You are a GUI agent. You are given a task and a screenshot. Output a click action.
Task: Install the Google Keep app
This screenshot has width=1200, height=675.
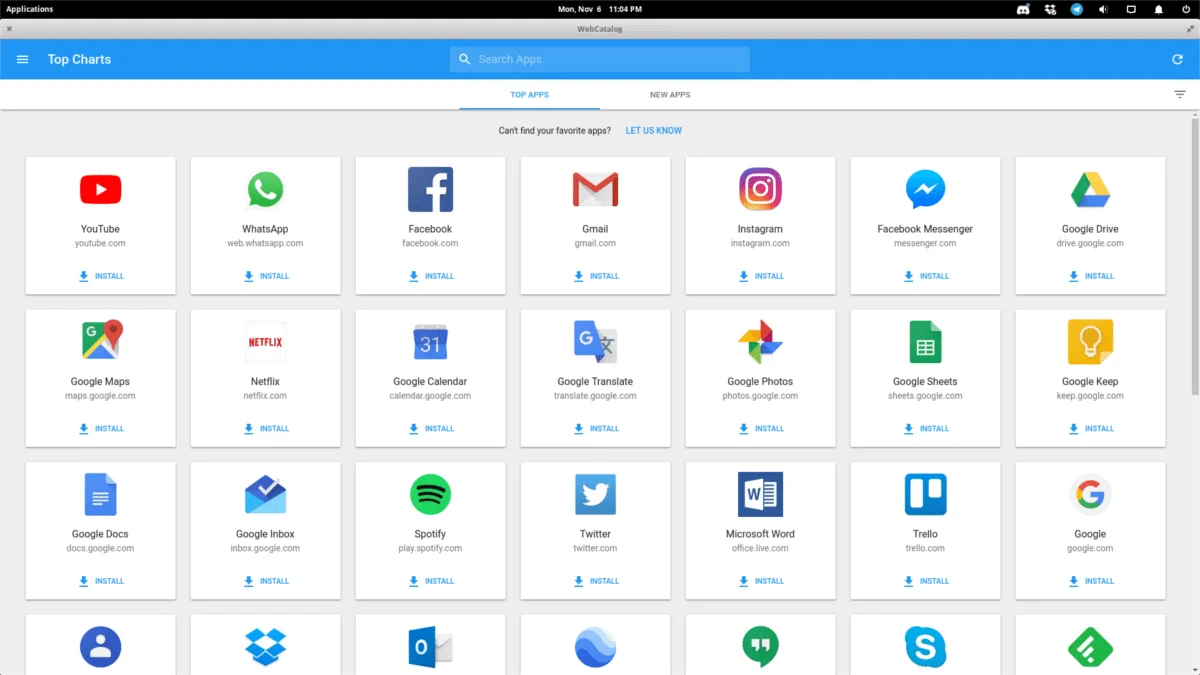pyautogui.click(x=1091, y=428)
